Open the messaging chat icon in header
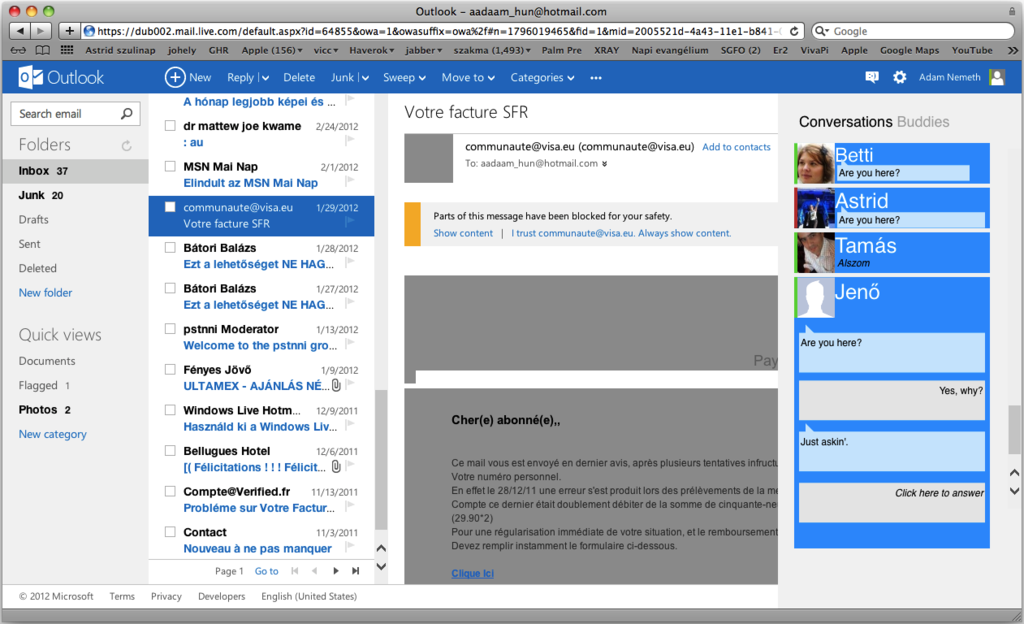Screen dimensions: 1024x624 [x=872, y=77]
